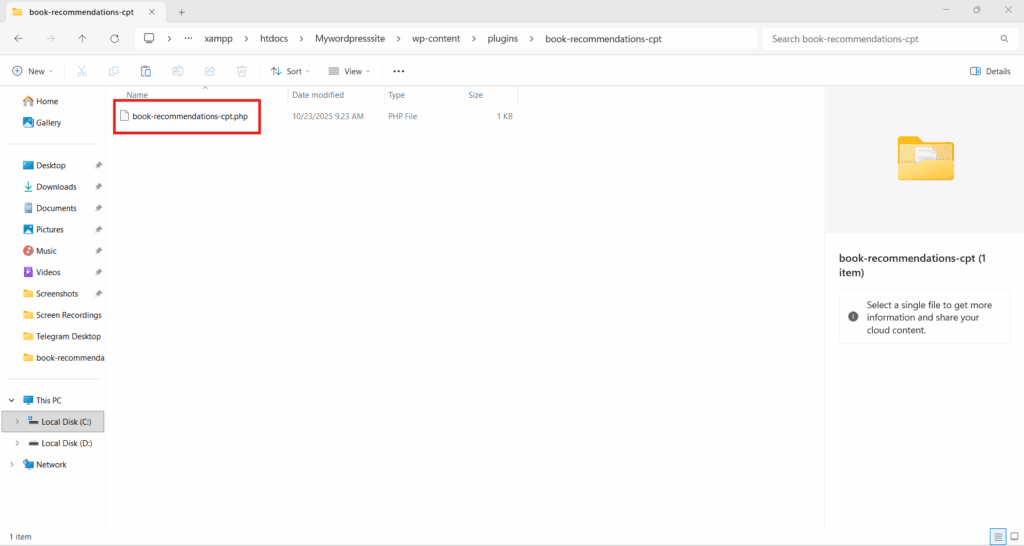This screenshot has height=546, width=1024.
Task: Click book-recommendations-cpt breadcrumb segment
Action: [x=603, y=39]
